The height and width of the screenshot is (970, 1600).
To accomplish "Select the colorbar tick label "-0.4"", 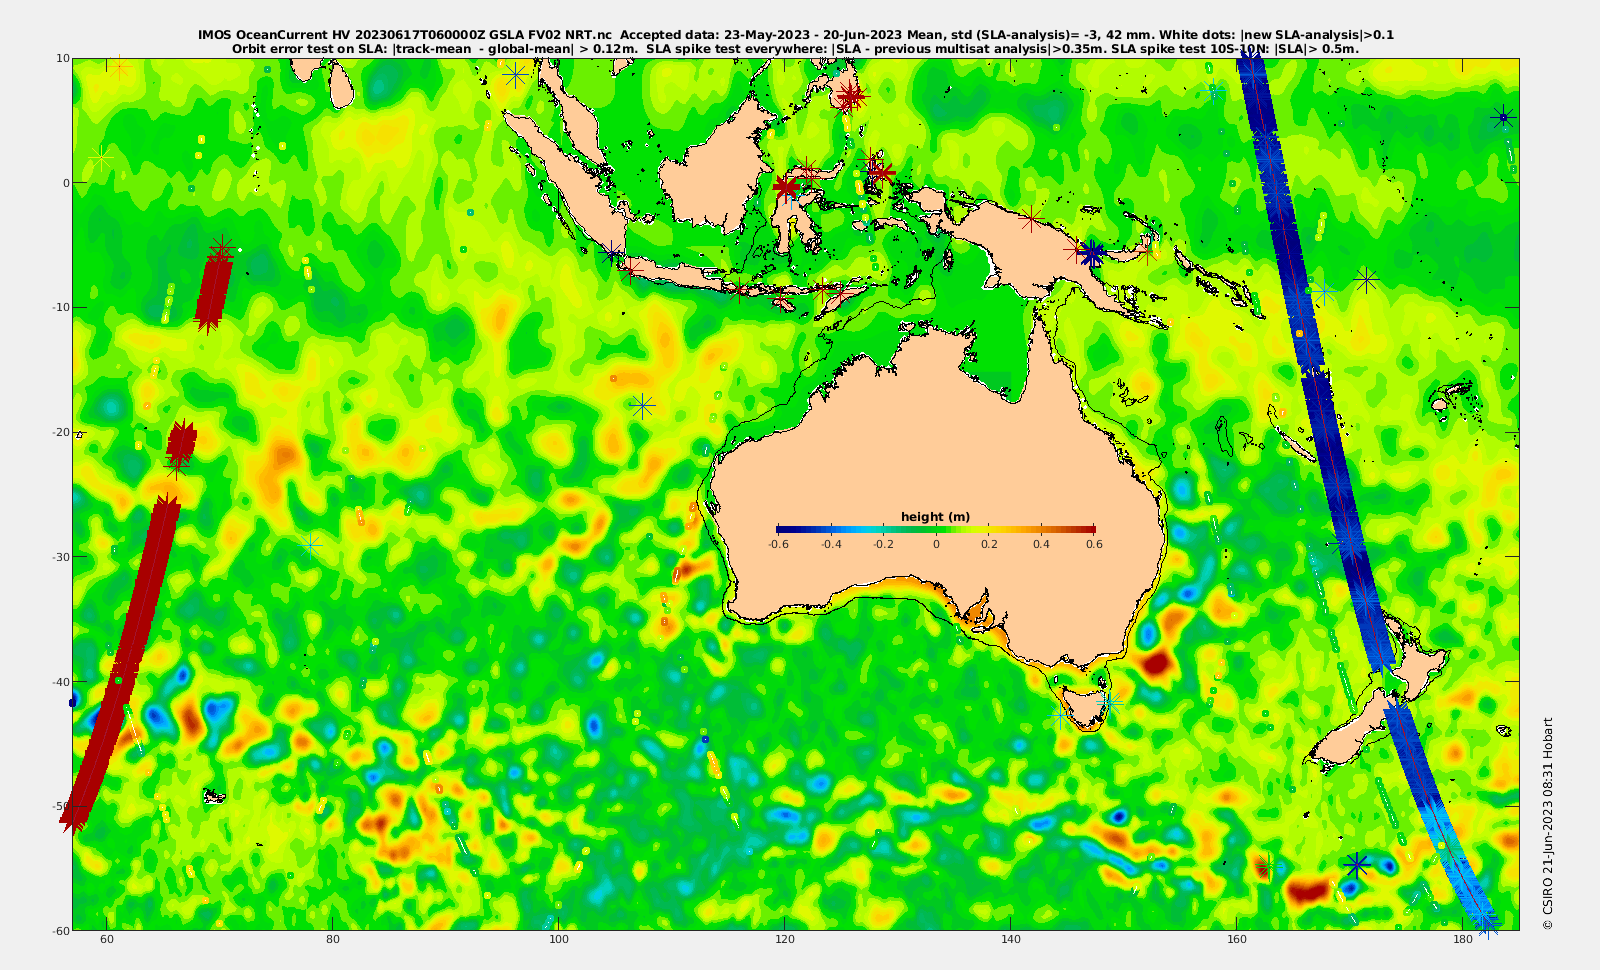I will point(831,545).
